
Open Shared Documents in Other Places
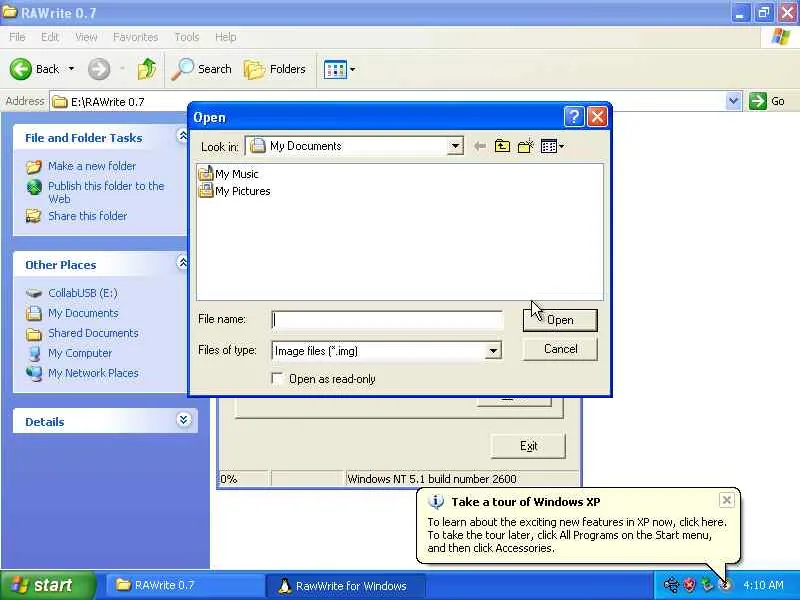(93, 333)
